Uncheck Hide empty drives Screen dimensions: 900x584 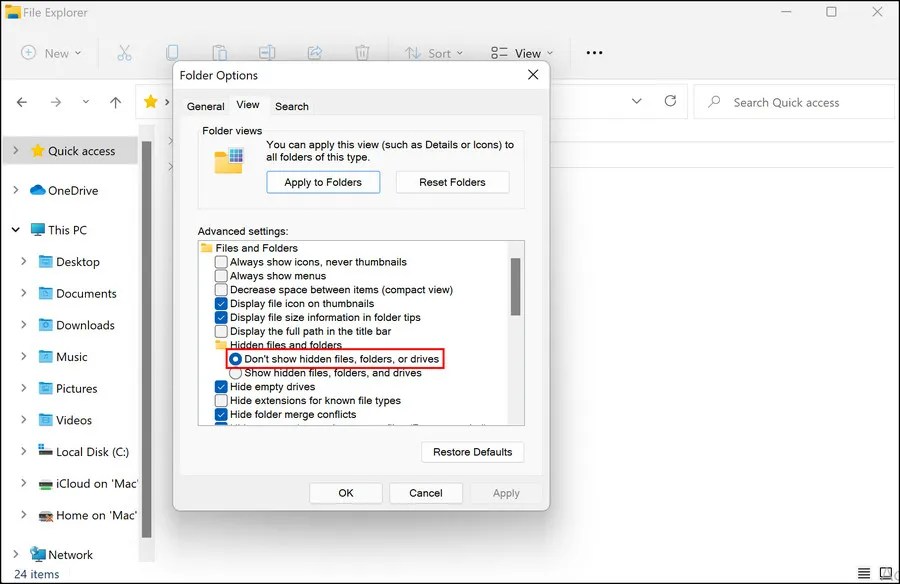coord(220,386)
